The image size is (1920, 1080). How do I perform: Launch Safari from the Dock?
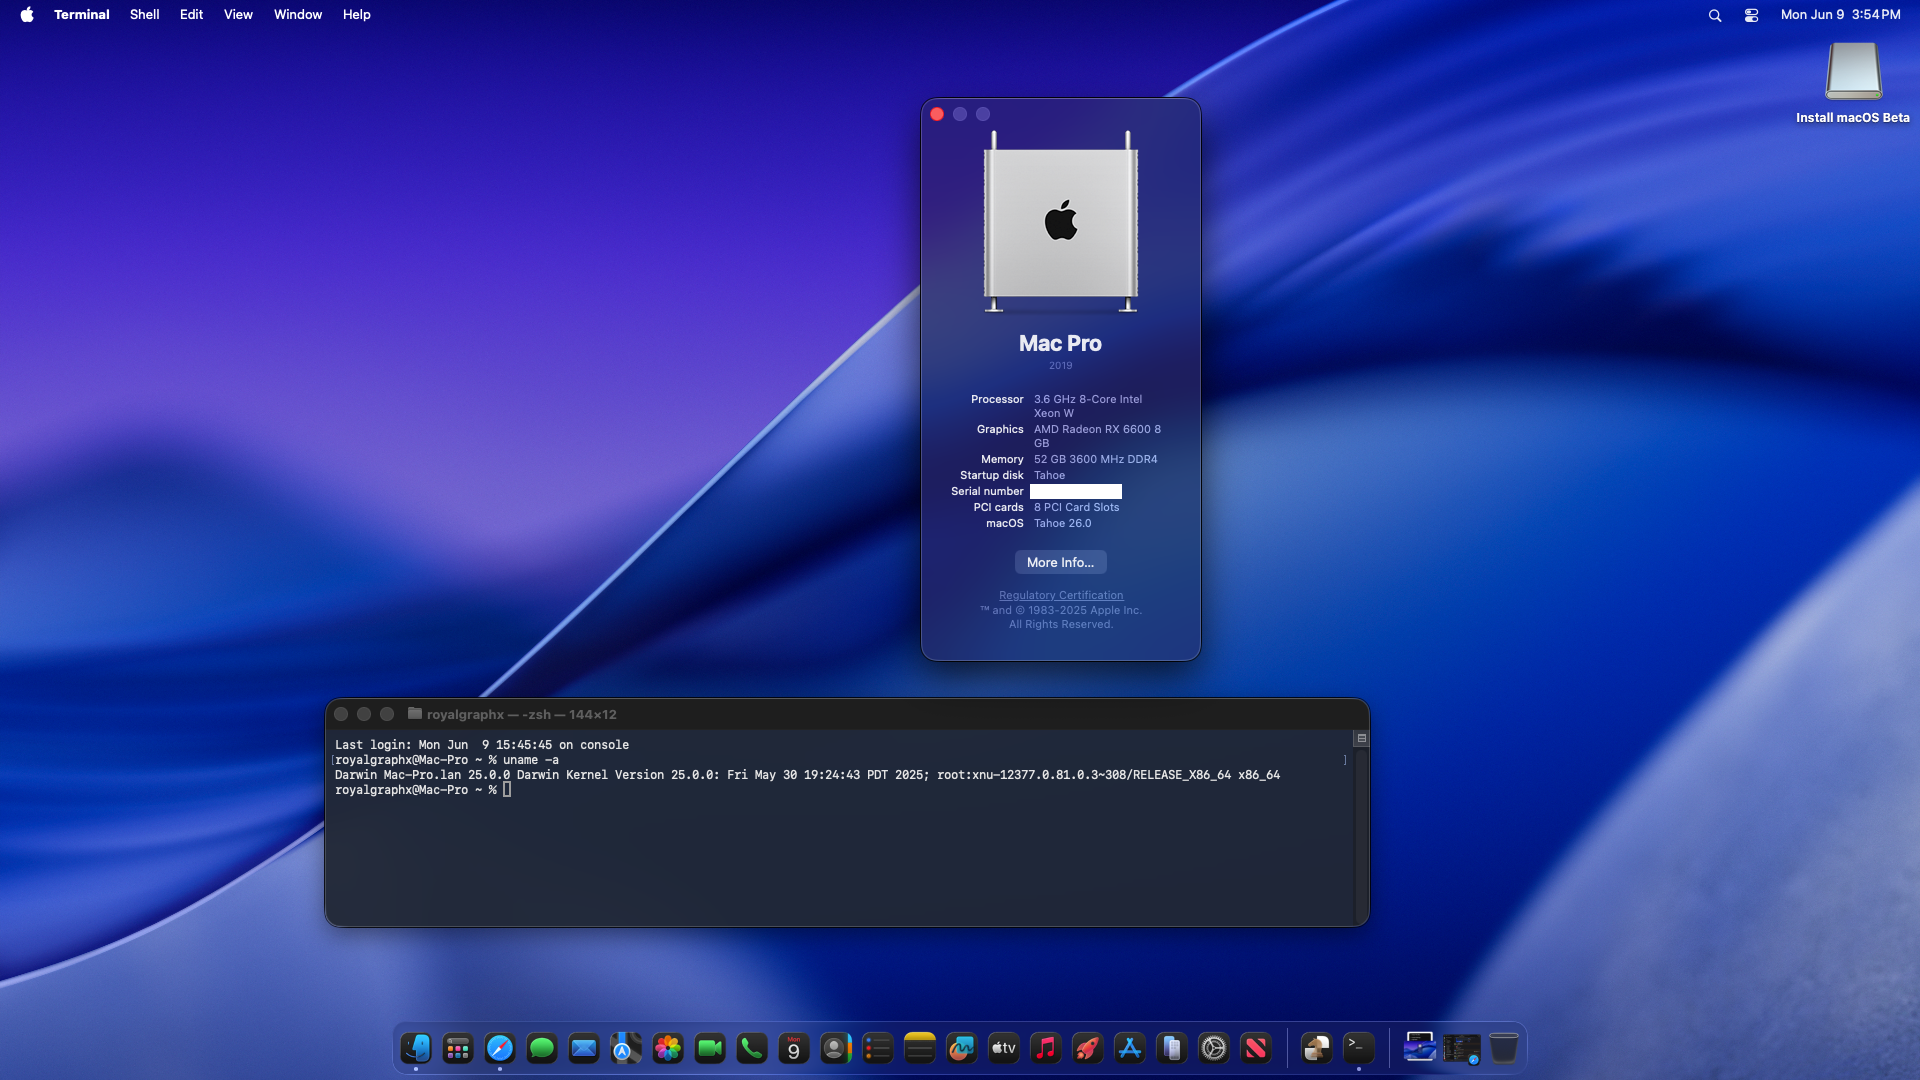coord(500,1048)
